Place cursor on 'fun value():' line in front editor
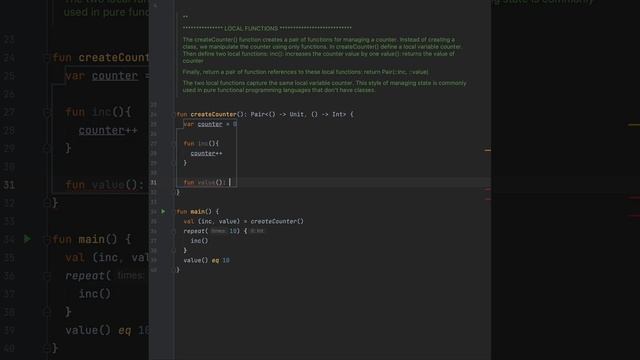The height and width of the screenshot is (360, 640). click(204, 182)
